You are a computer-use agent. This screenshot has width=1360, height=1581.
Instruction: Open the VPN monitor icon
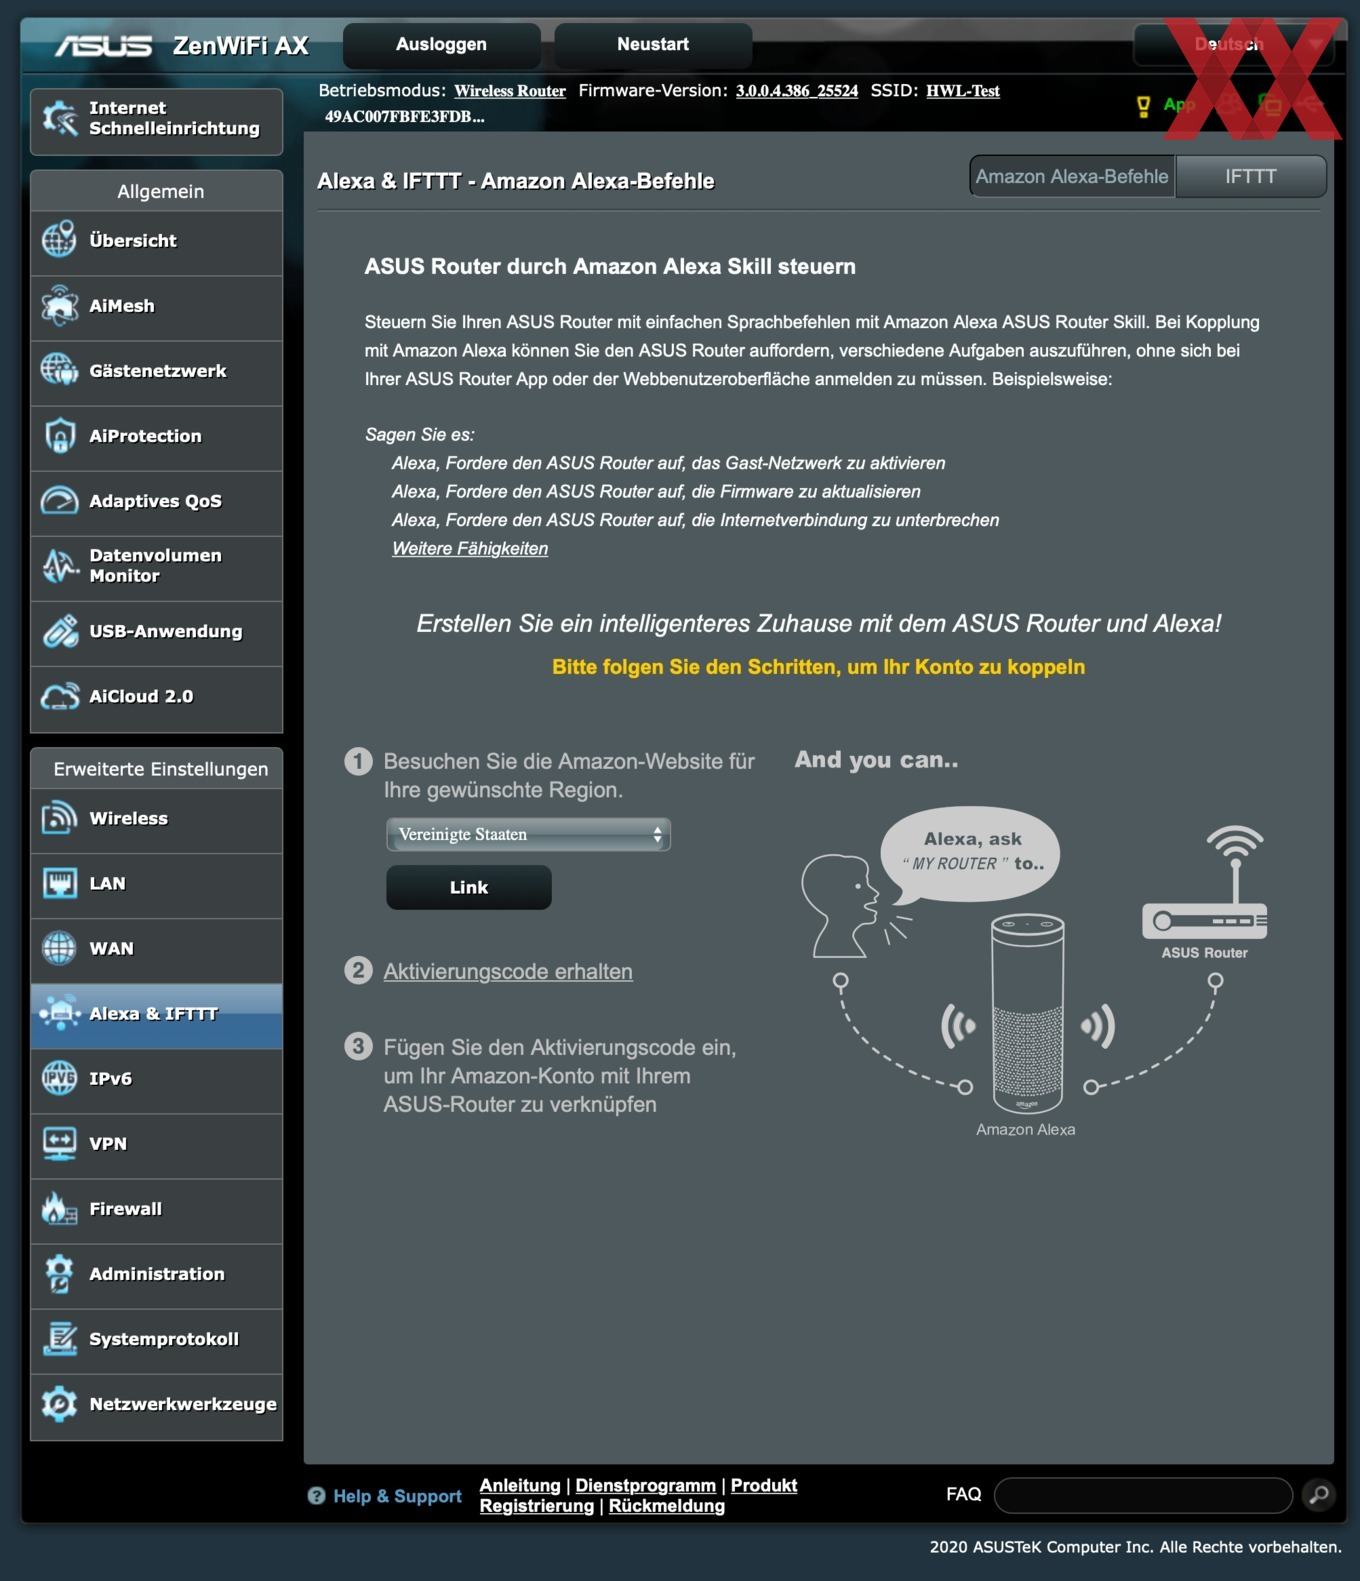[x=59, y=1143]
